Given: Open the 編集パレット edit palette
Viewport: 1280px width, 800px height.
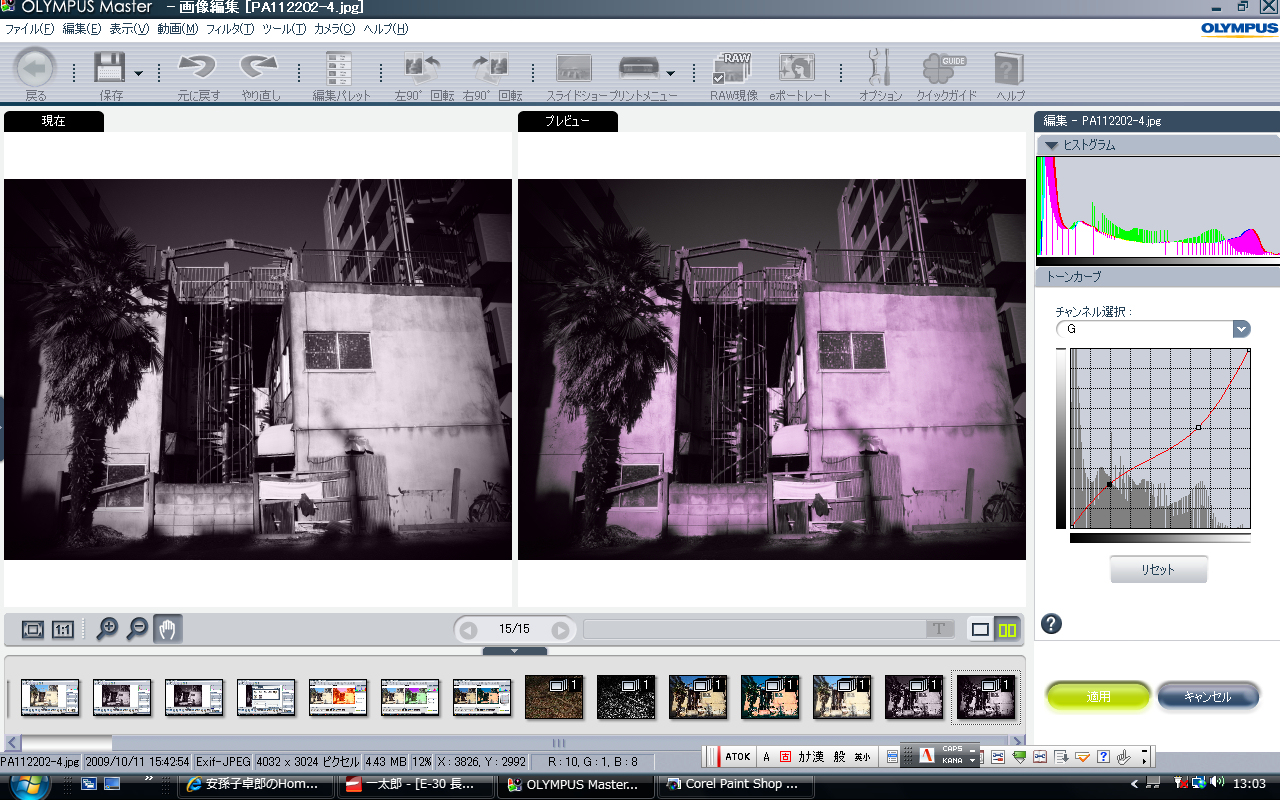Looking at the screenshot, I should click(x=340, y=68).
